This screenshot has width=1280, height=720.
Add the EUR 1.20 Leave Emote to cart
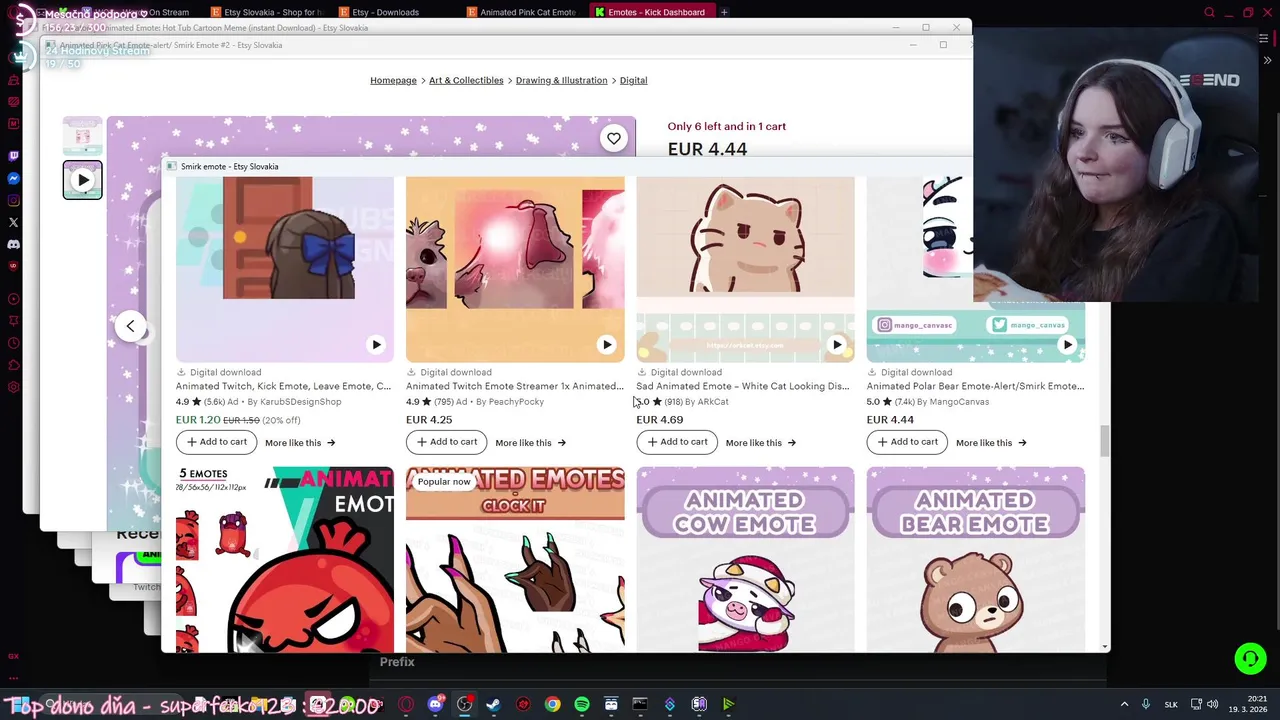coord(216,442)
